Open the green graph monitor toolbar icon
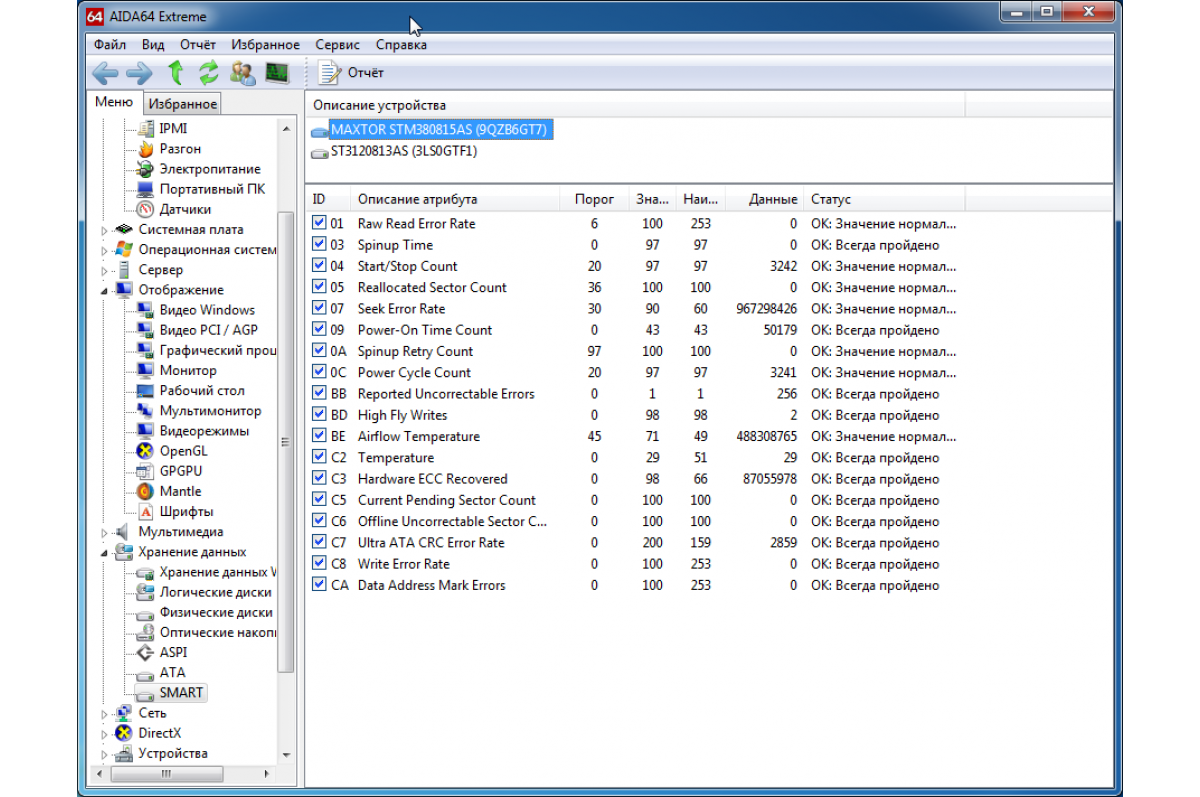 [x=276, y=72]
